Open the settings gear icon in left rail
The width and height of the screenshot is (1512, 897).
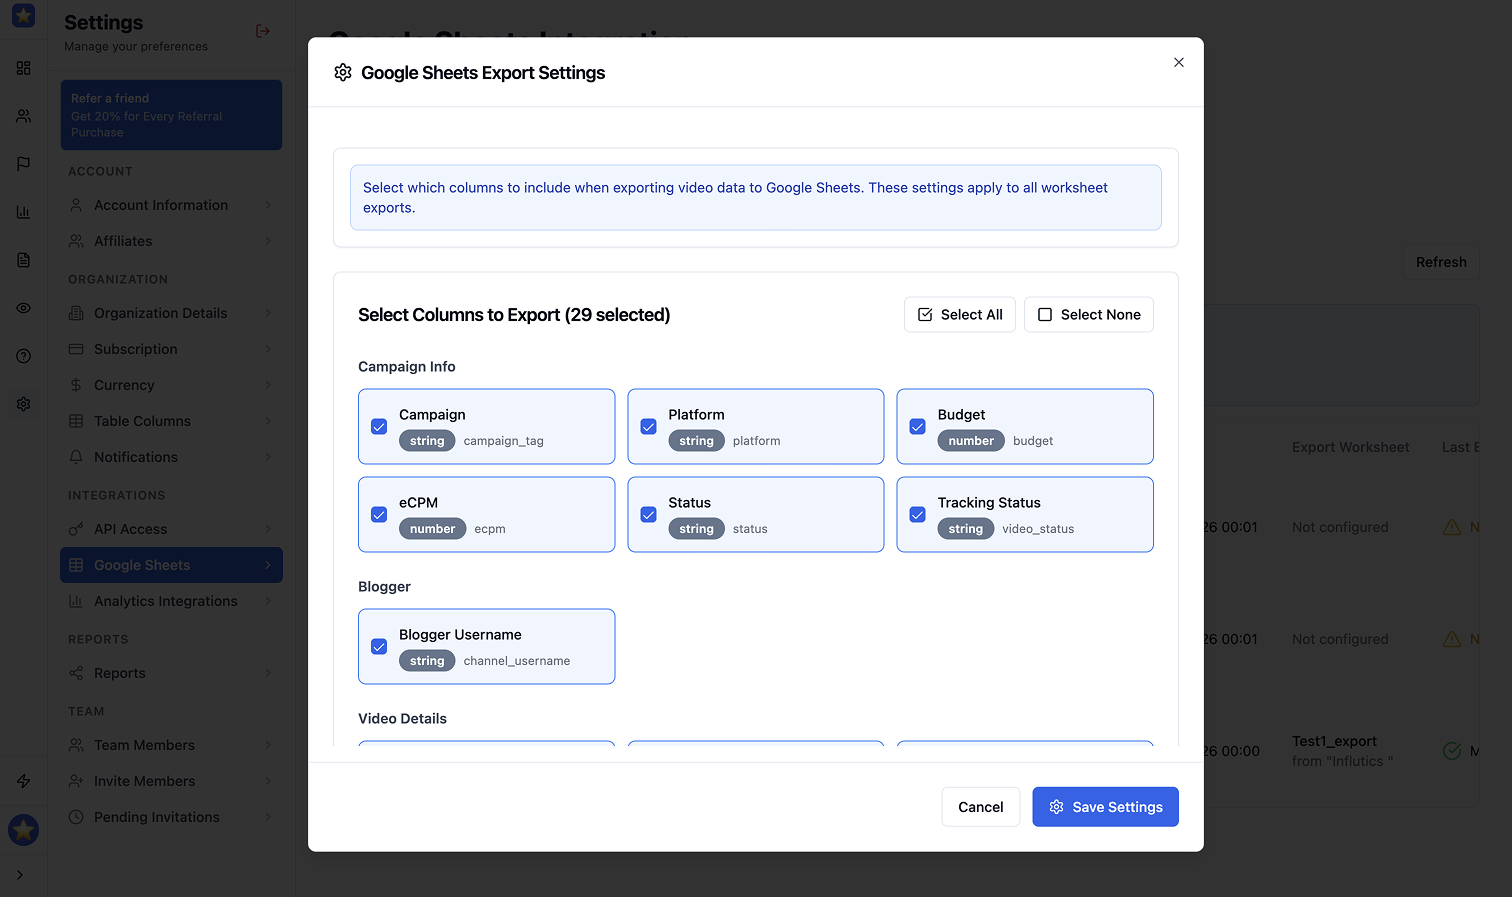pos(23,404)
